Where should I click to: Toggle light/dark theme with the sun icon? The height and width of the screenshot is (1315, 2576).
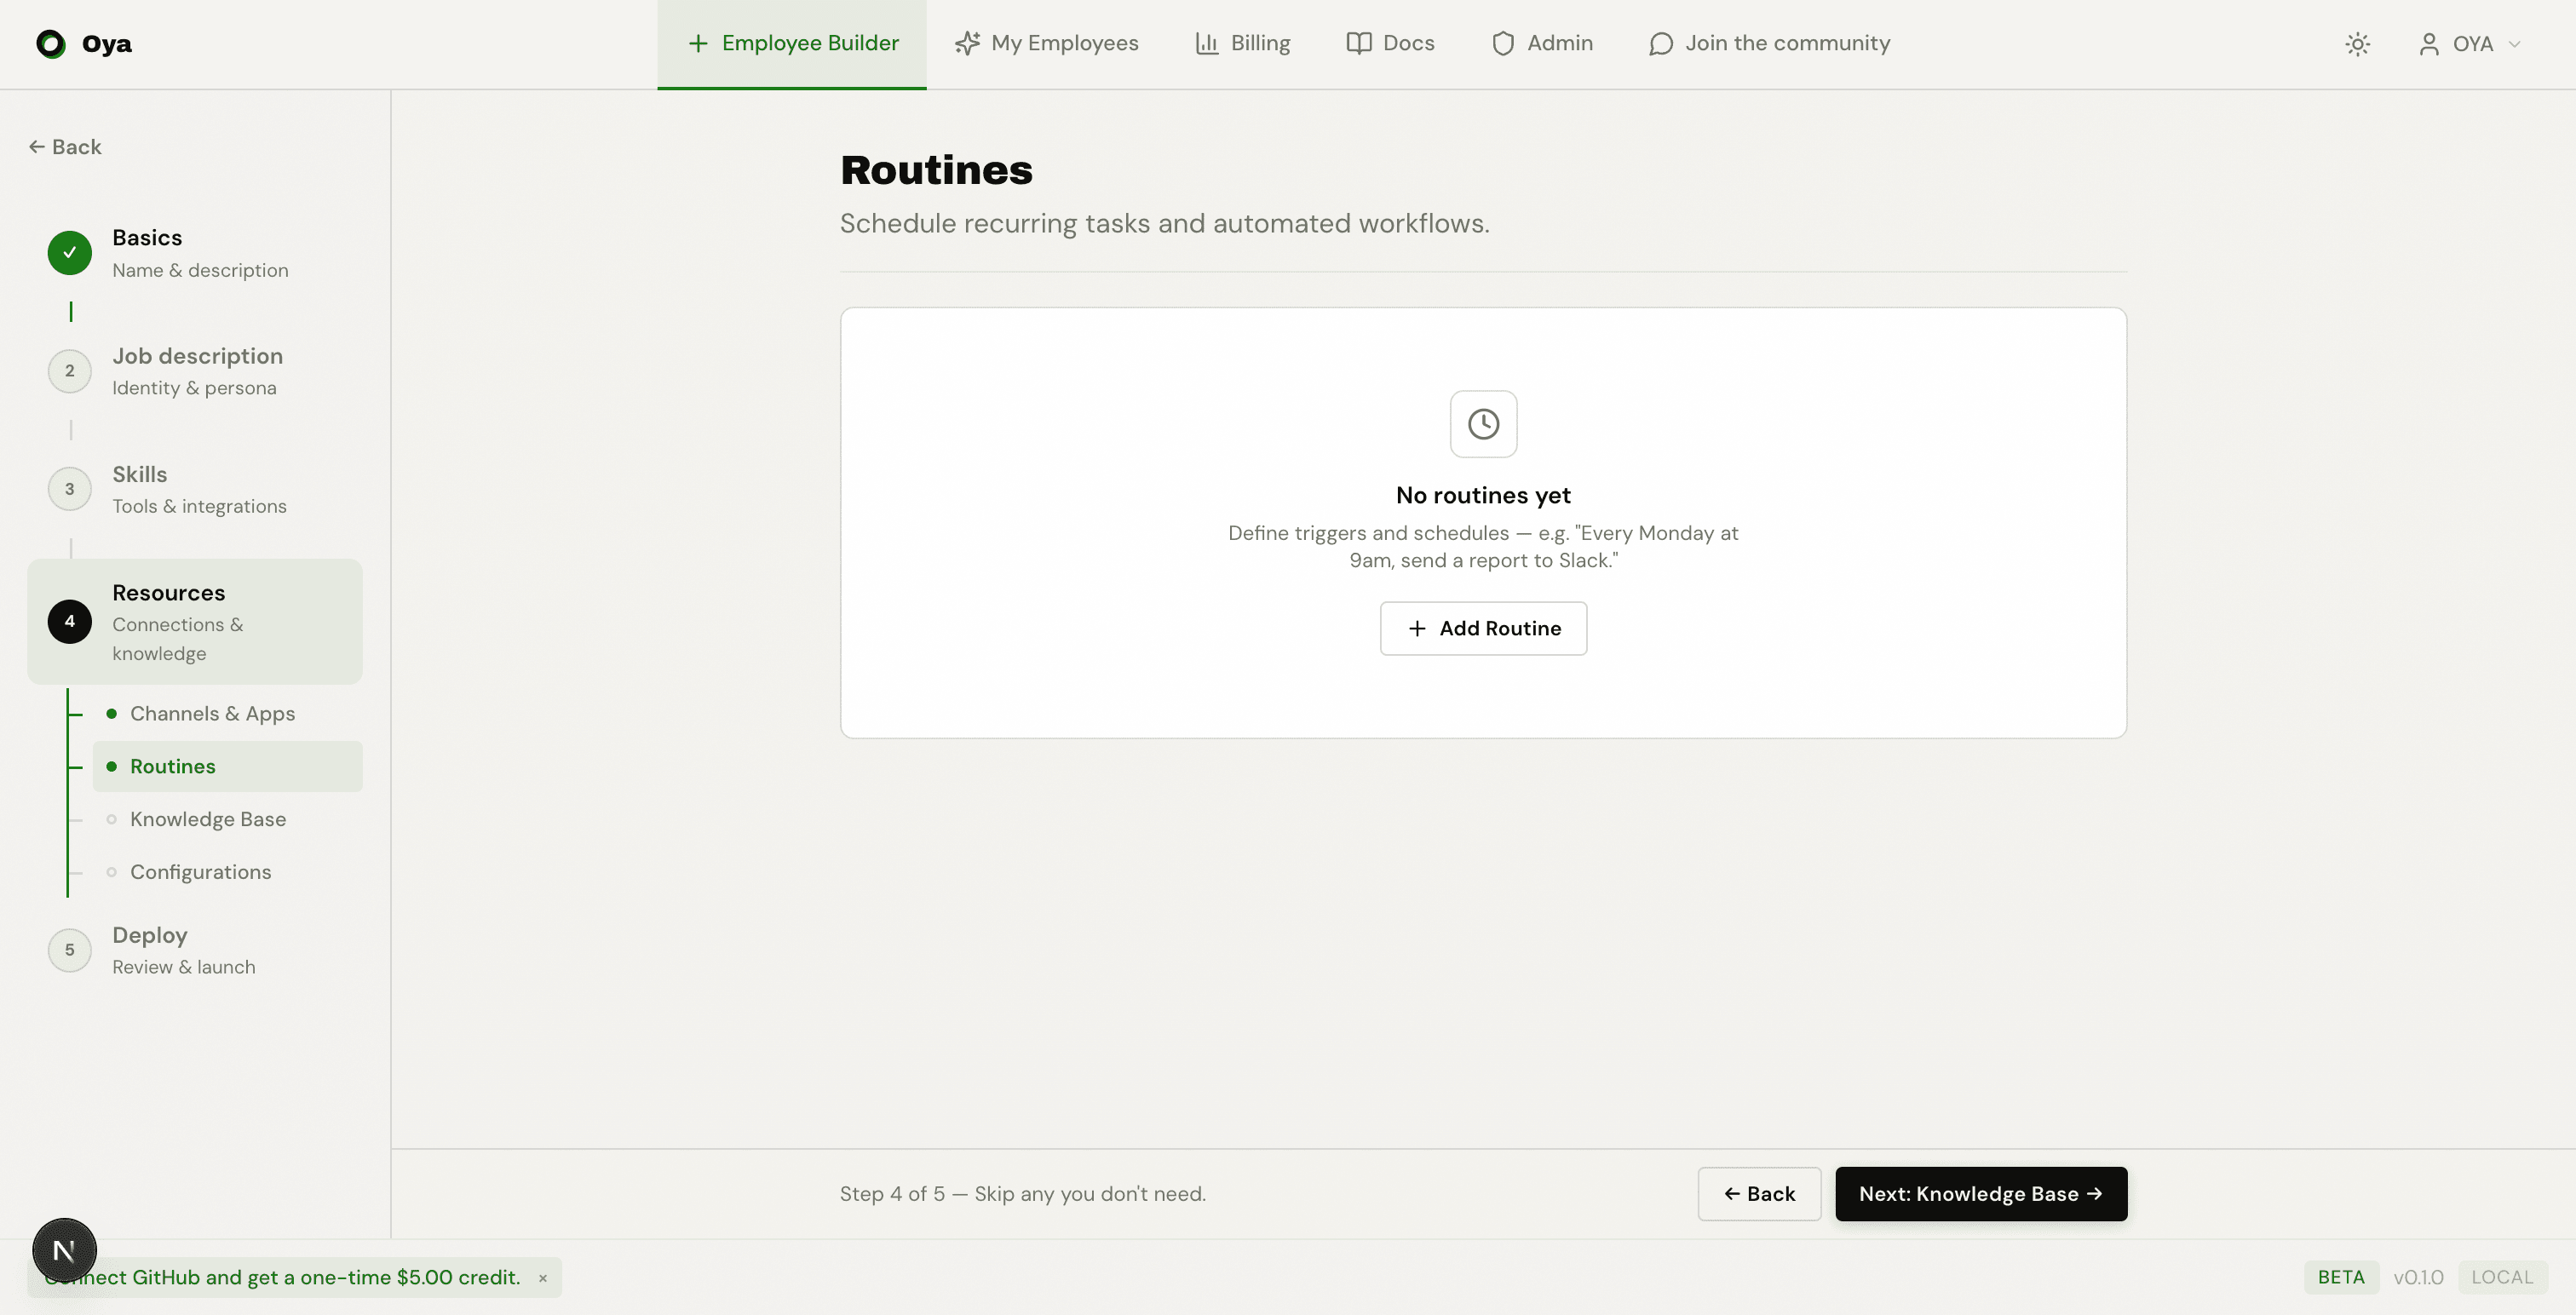(2358, 44)
